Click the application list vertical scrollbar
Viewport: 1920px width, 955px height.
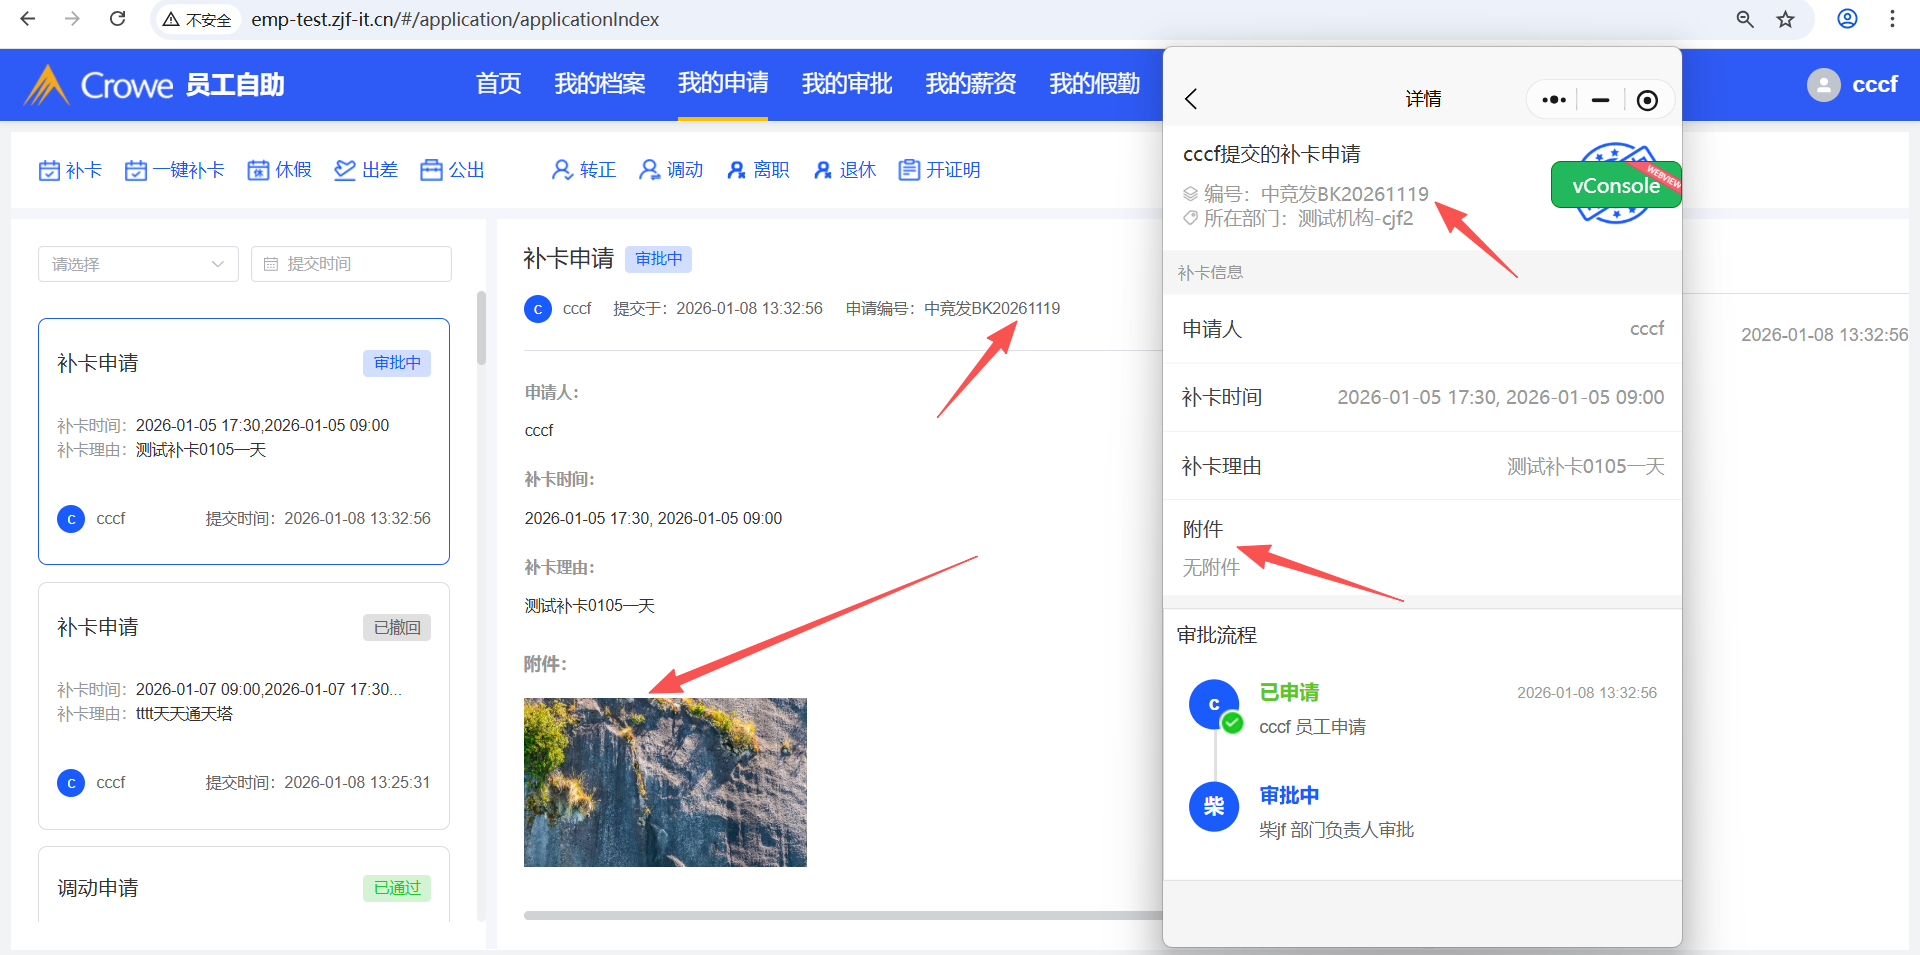point(481,328)
